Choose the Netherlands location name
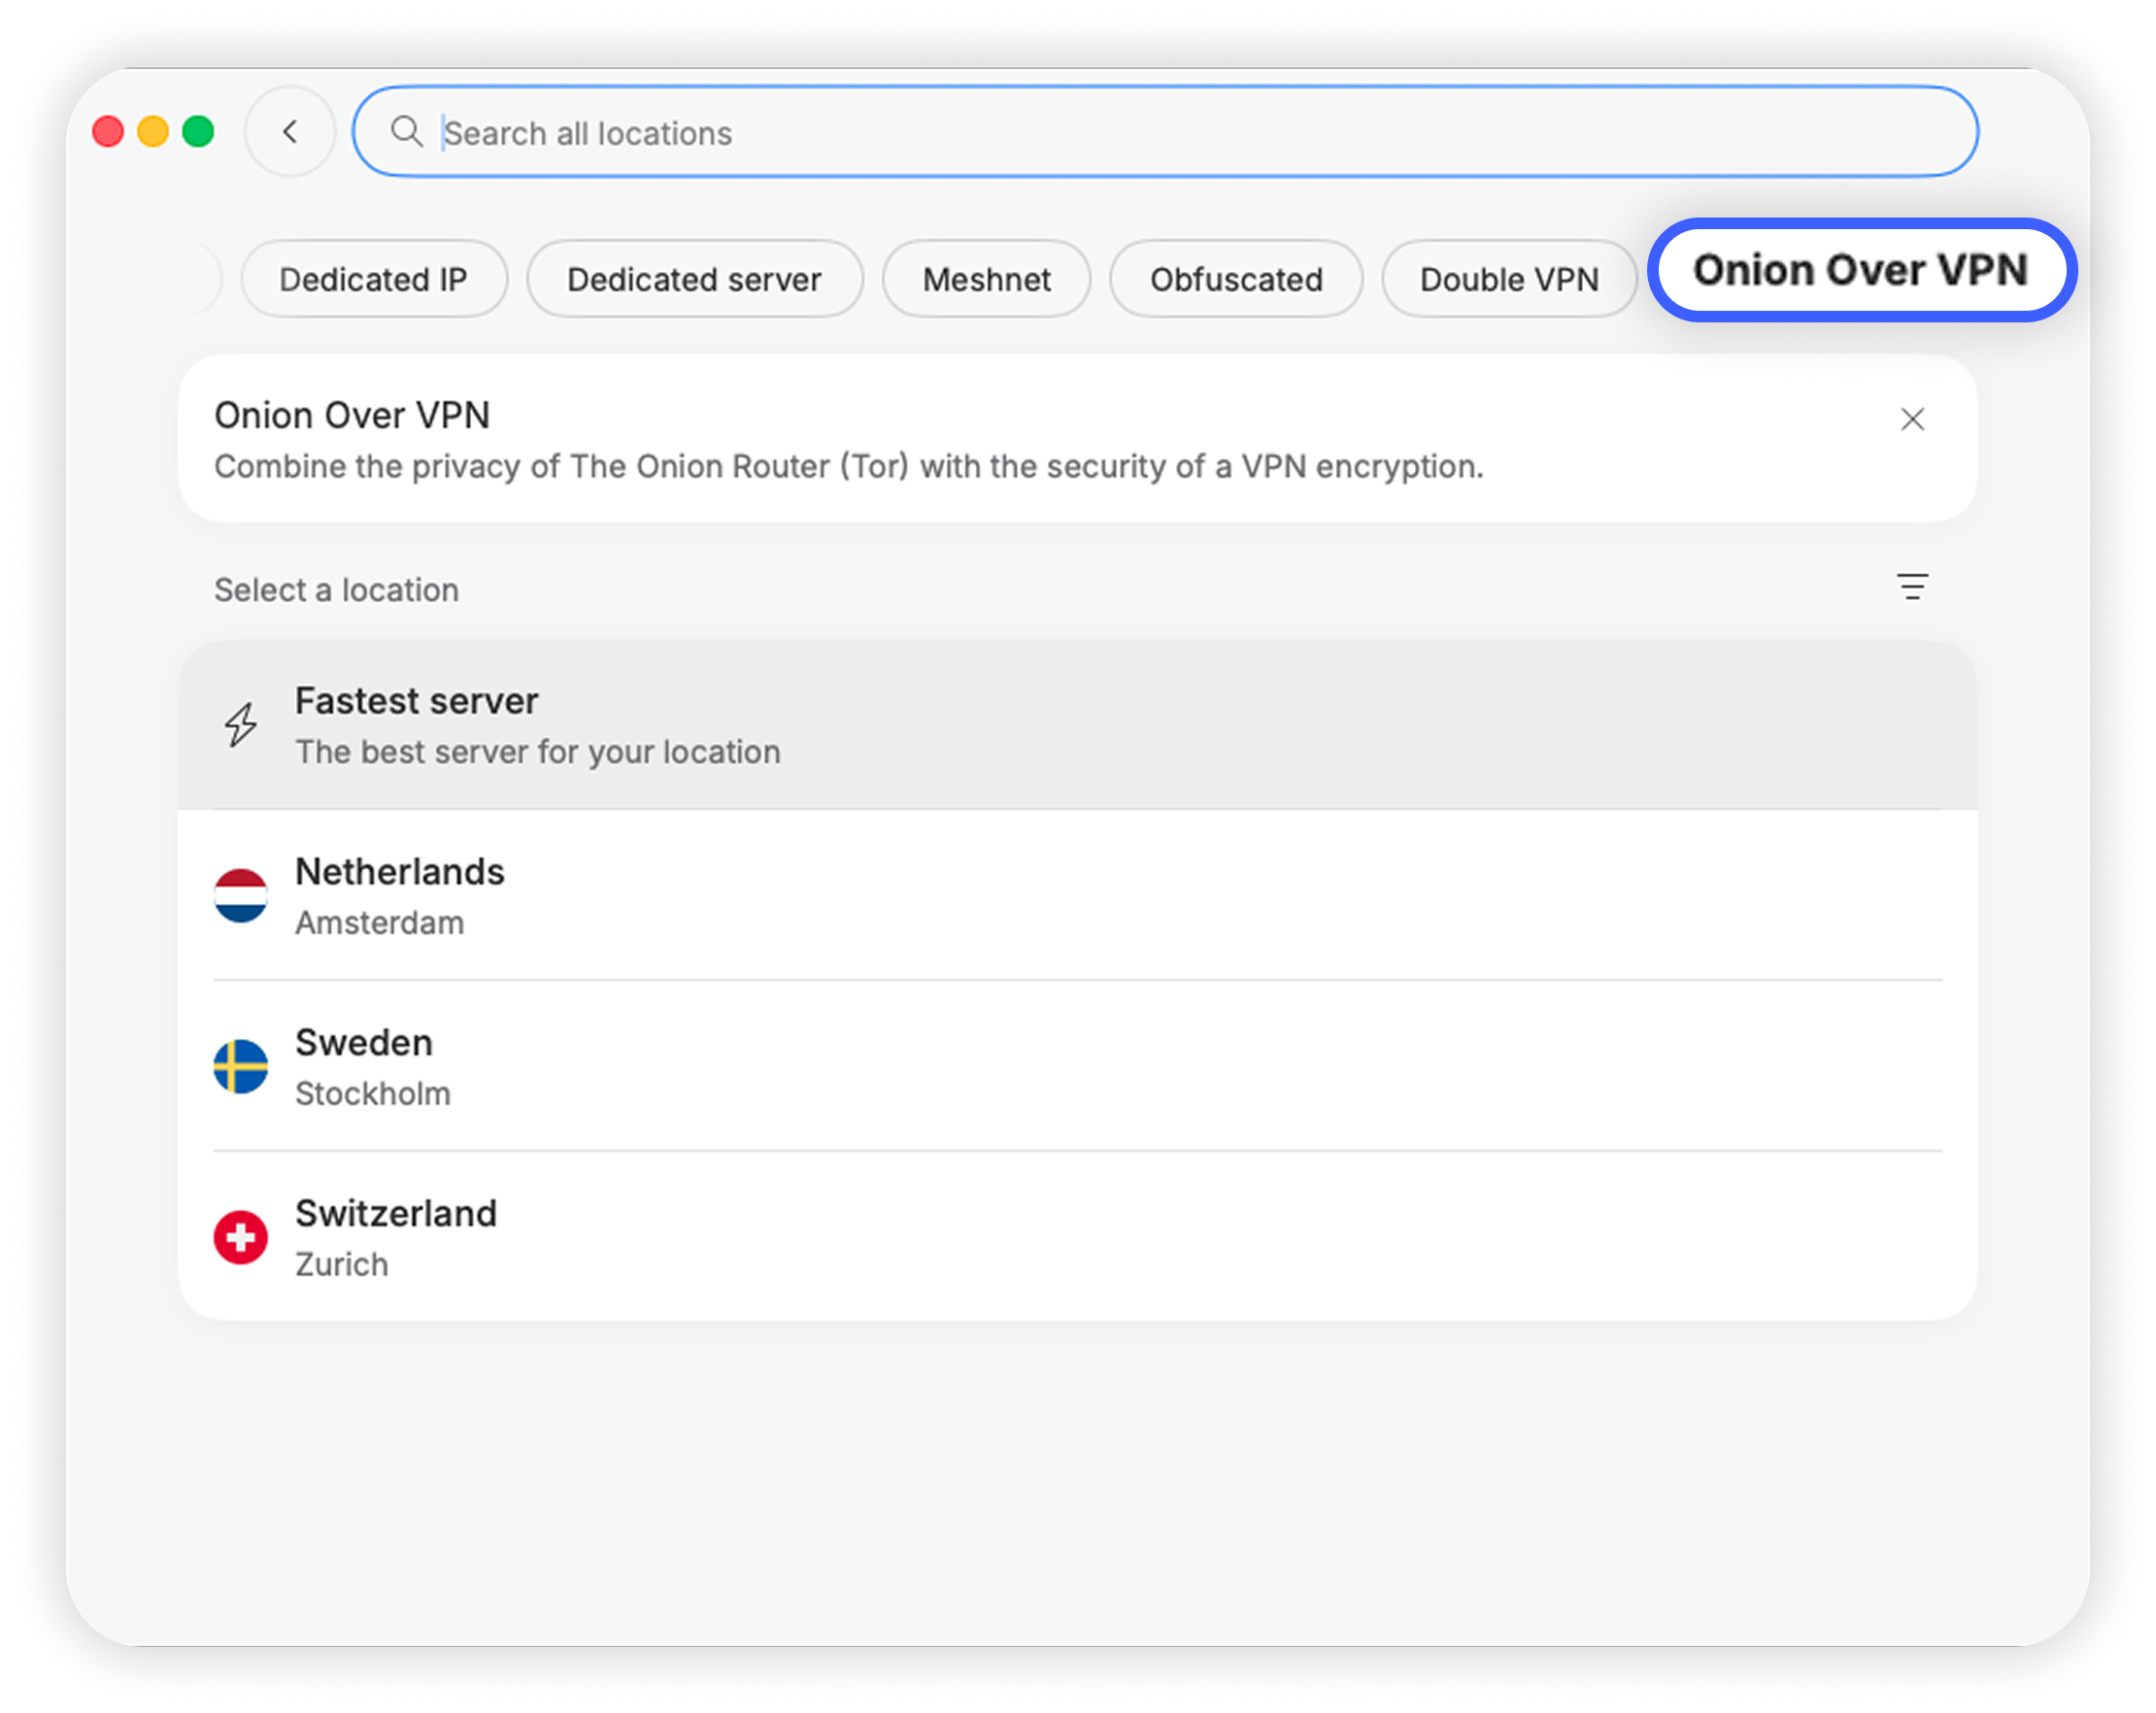The height and width of the screenshot is (1713, 2156). click(x=400, y=872)
